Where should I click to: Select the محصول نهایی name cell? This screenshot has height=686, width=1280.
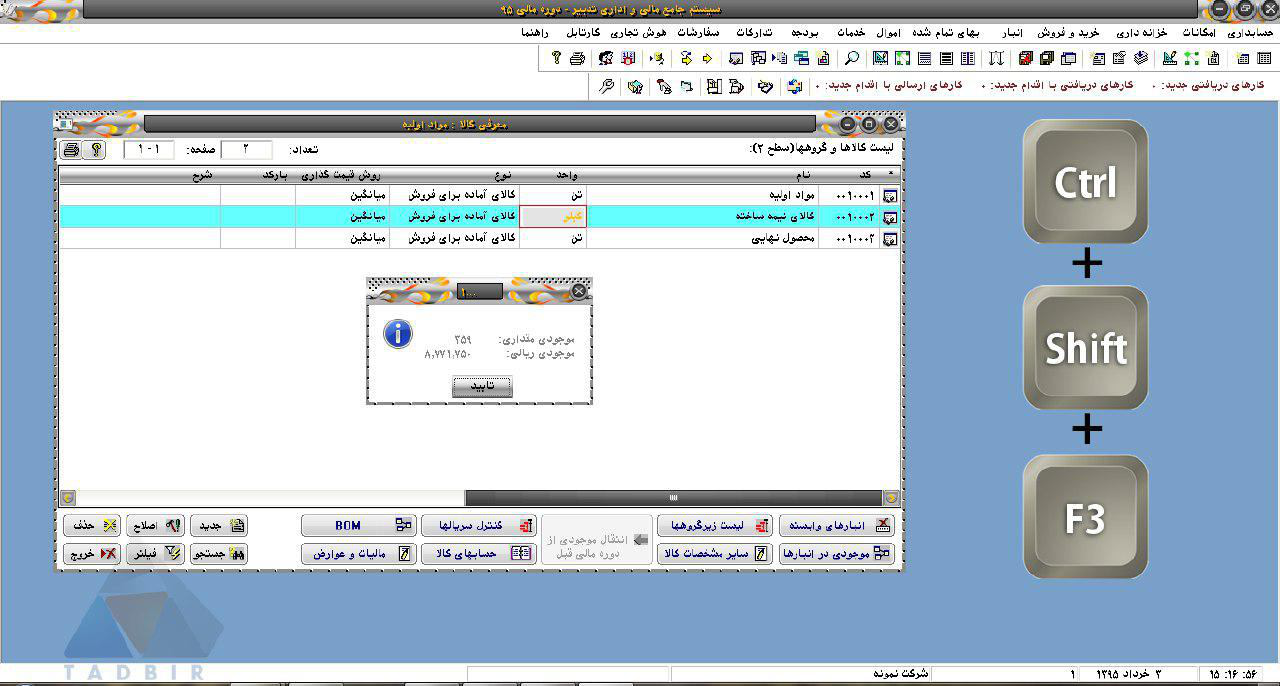click(x=702, y=238)
